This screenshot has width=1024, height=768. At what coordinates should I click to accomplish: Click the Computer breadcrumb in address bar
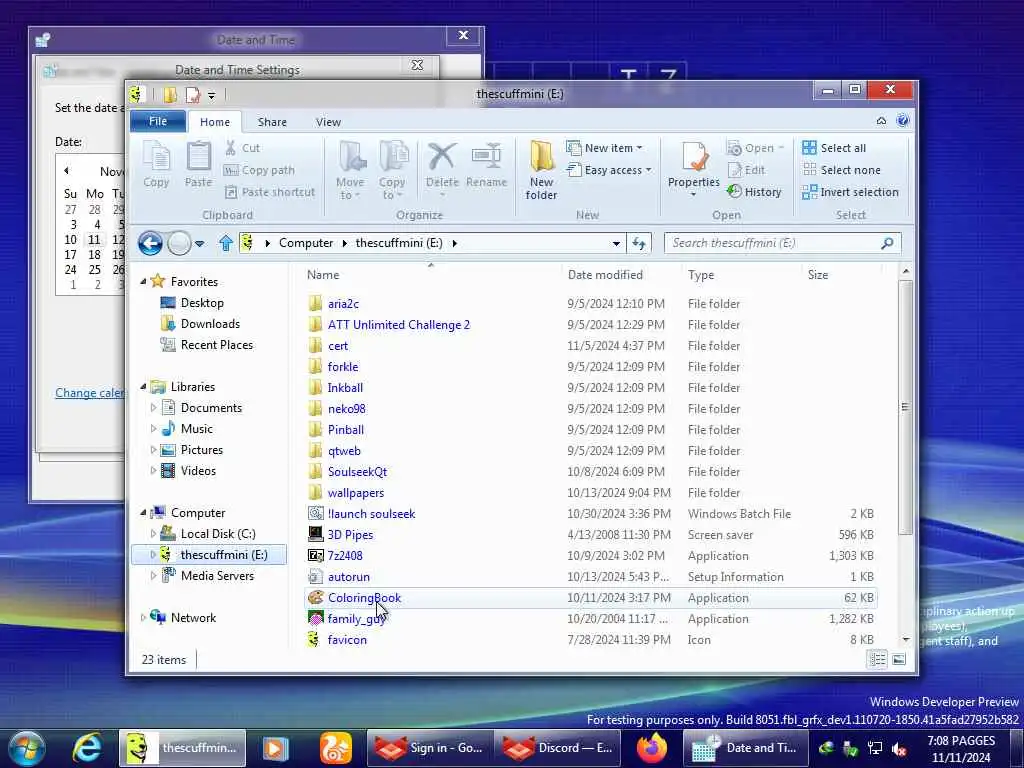point(306,244)
